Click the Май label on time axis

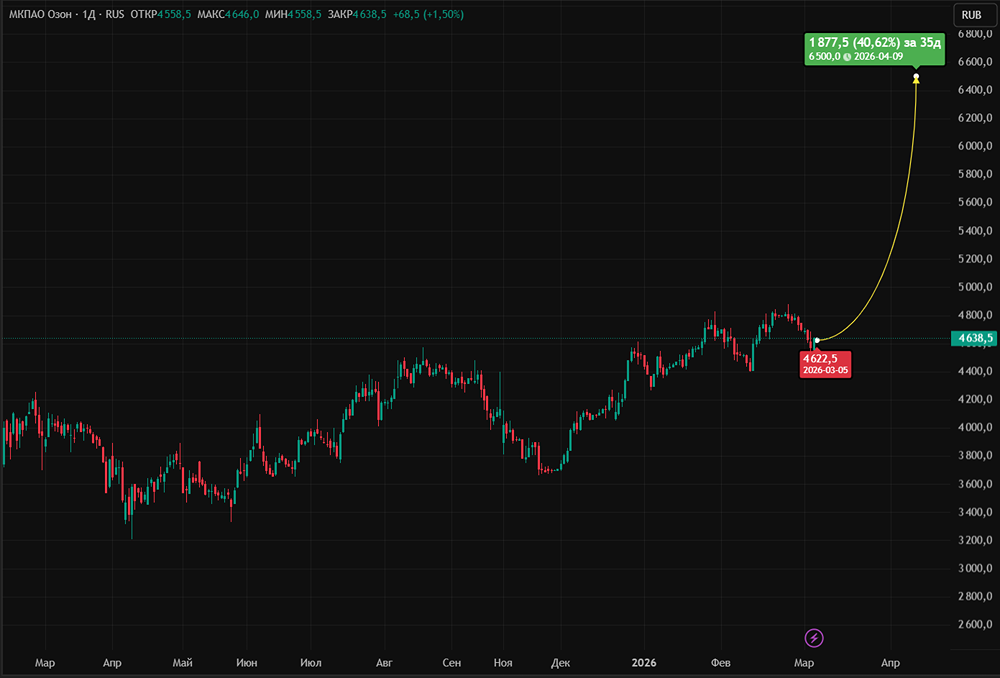[x=182, y=663]
